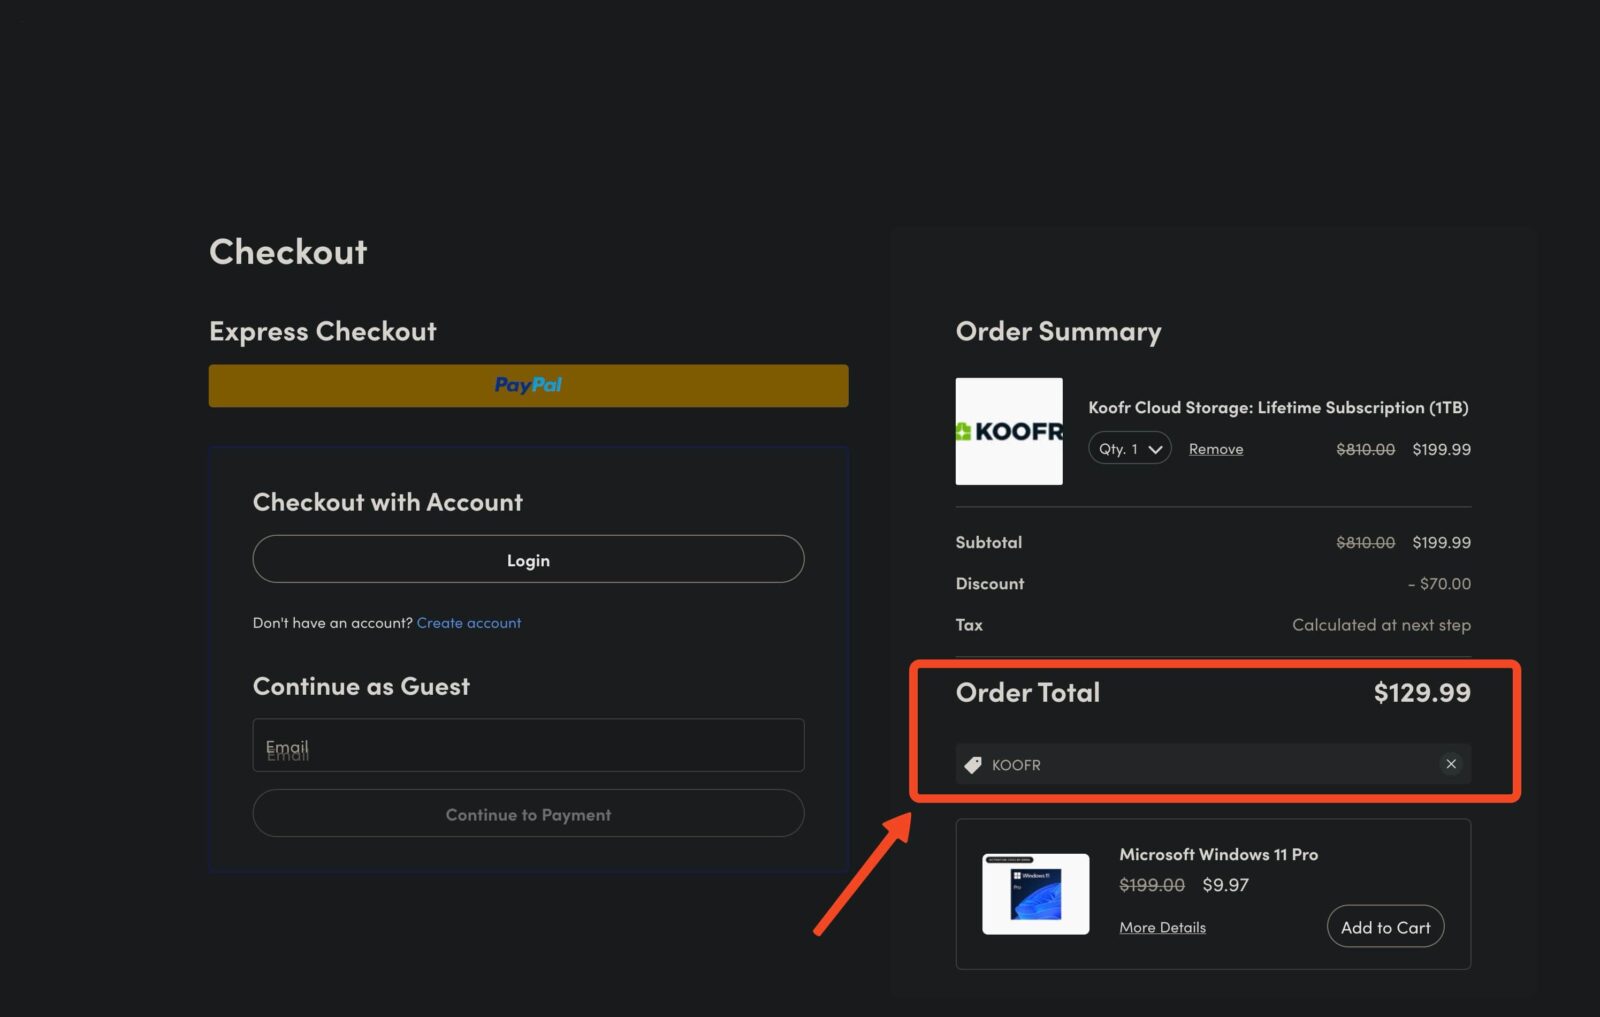The width and height of the screenshot is (1600, 1017).
Task: Clear the KOOFR coupon with the X icon
Action: point(1451,764)
